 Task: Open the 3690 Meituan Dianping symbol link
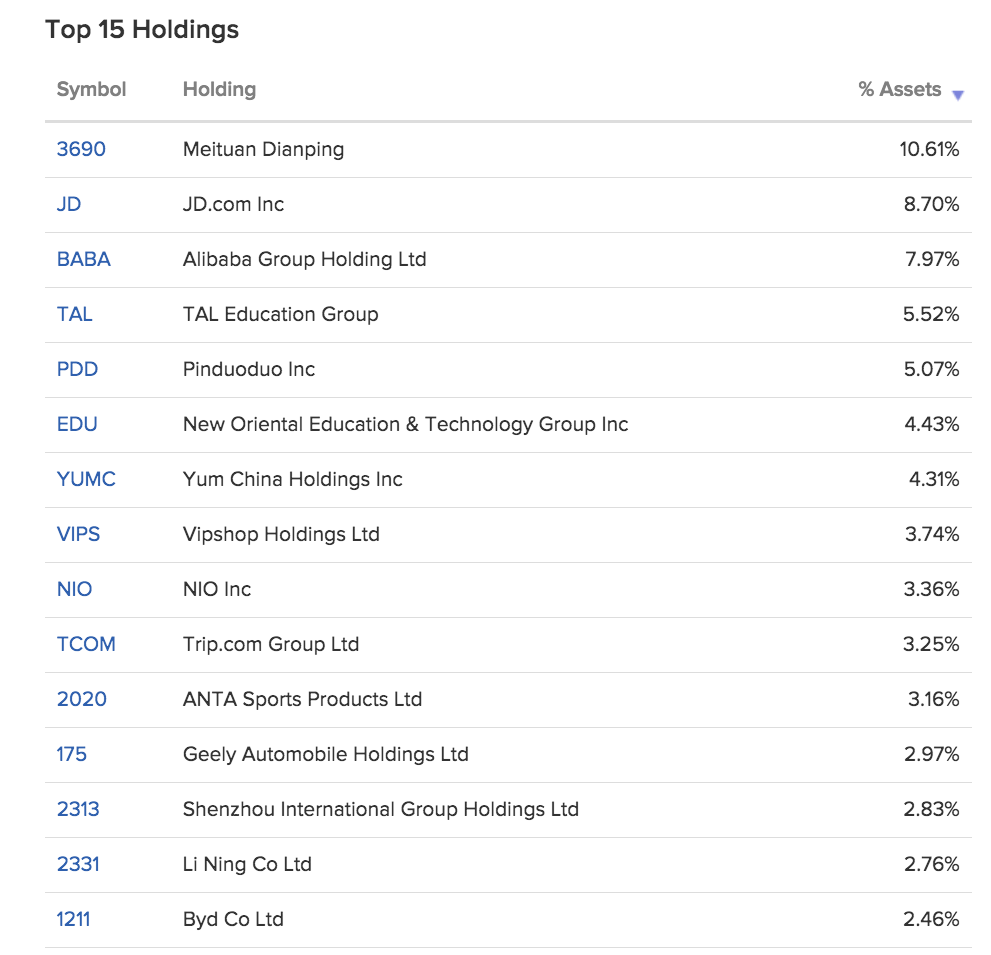(81, 149)
